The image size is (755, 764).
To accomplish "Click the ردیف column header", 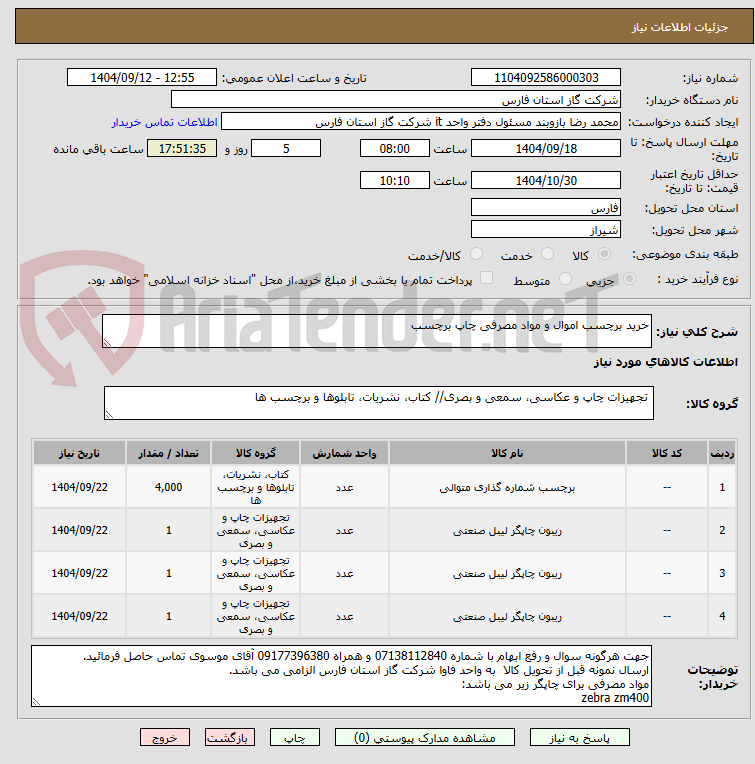I will [722, 453].
